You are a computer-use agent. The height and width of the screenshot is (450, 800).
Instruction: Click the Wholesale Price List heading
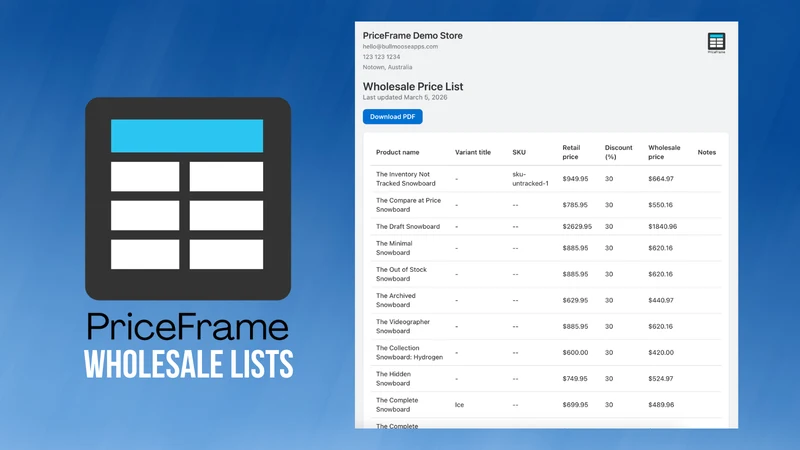[413, 86]
